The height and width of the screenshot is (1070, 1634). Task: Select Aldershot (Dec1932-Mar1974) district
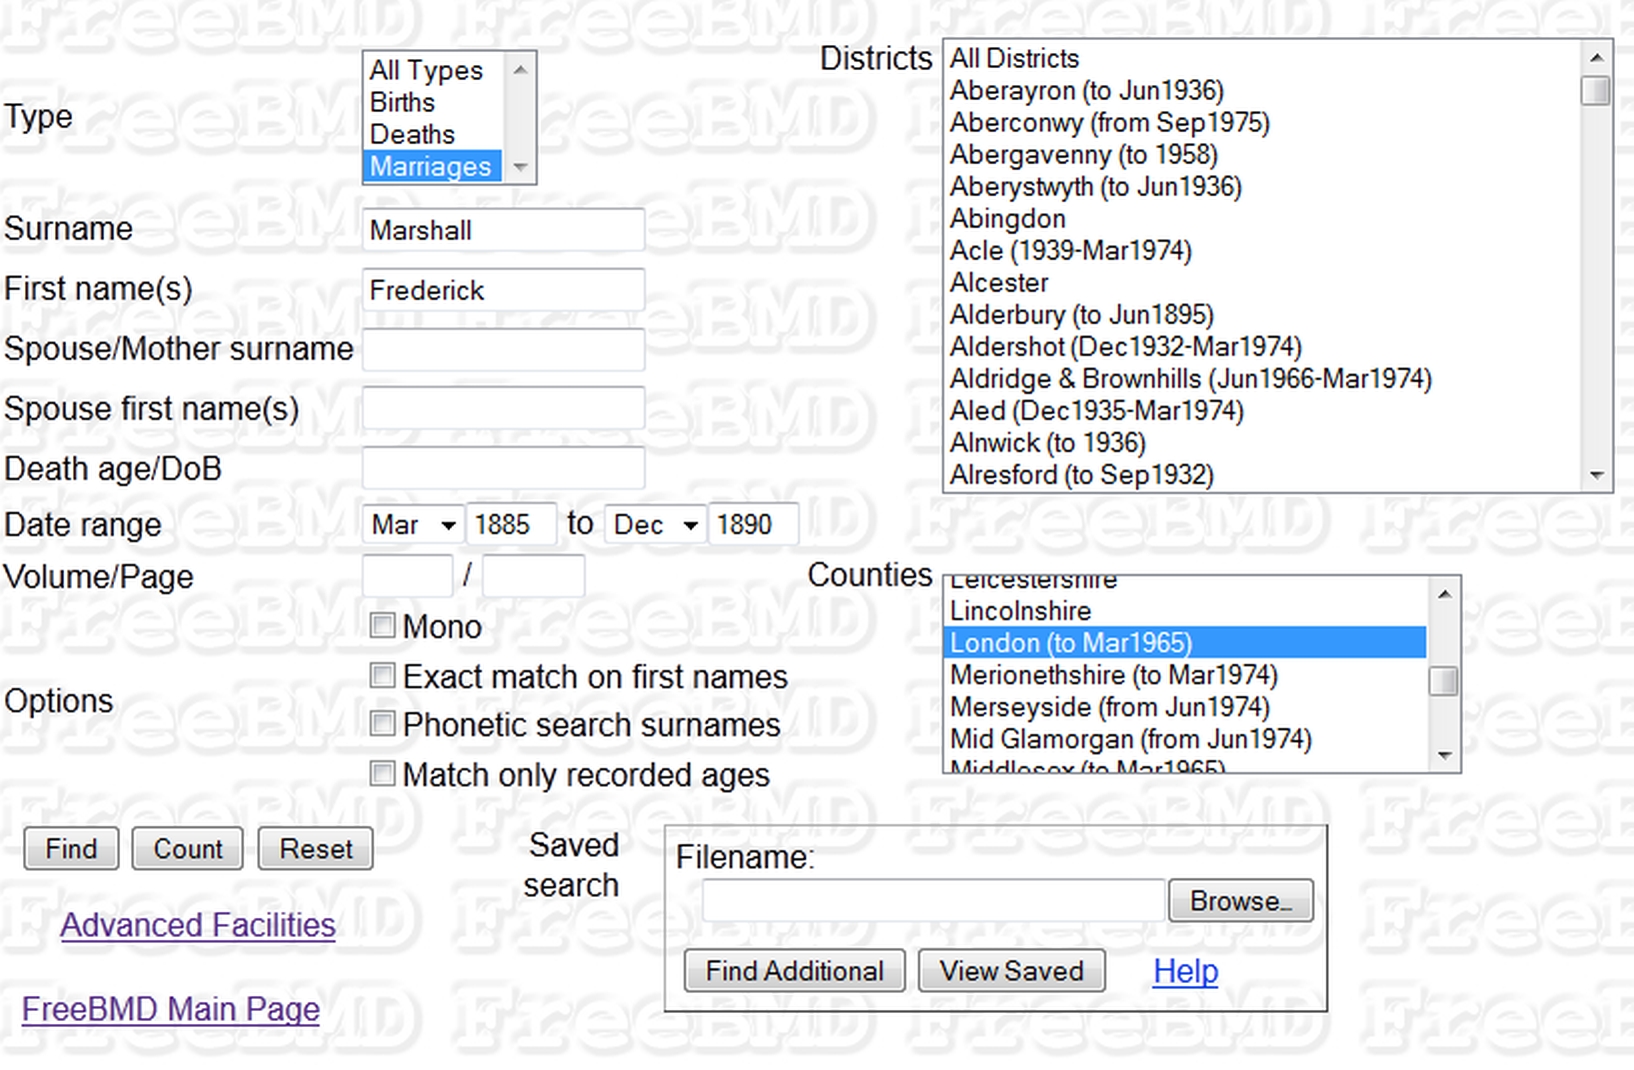pos(1262,346)
